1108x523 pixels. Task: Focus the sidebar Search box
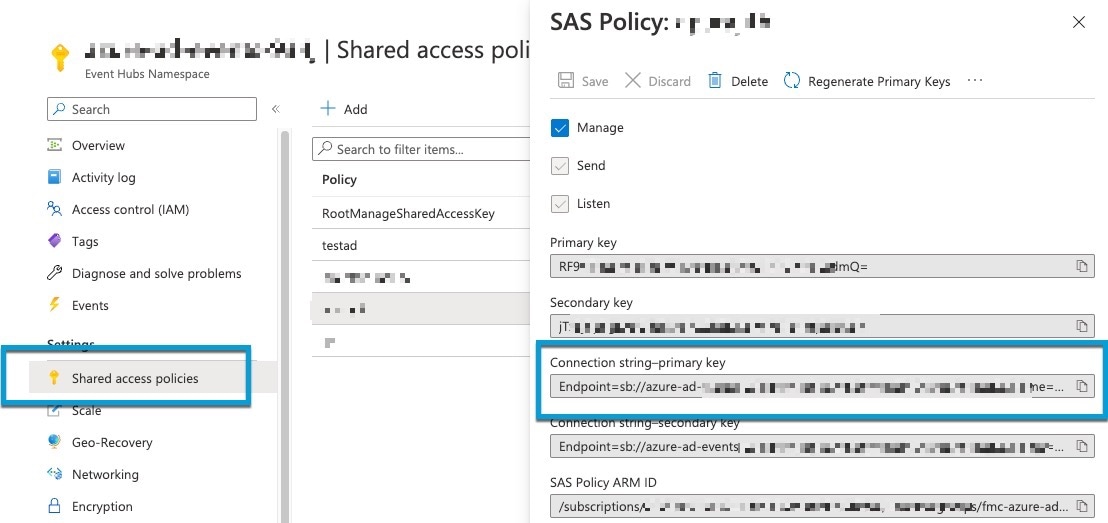coord(151,110)
